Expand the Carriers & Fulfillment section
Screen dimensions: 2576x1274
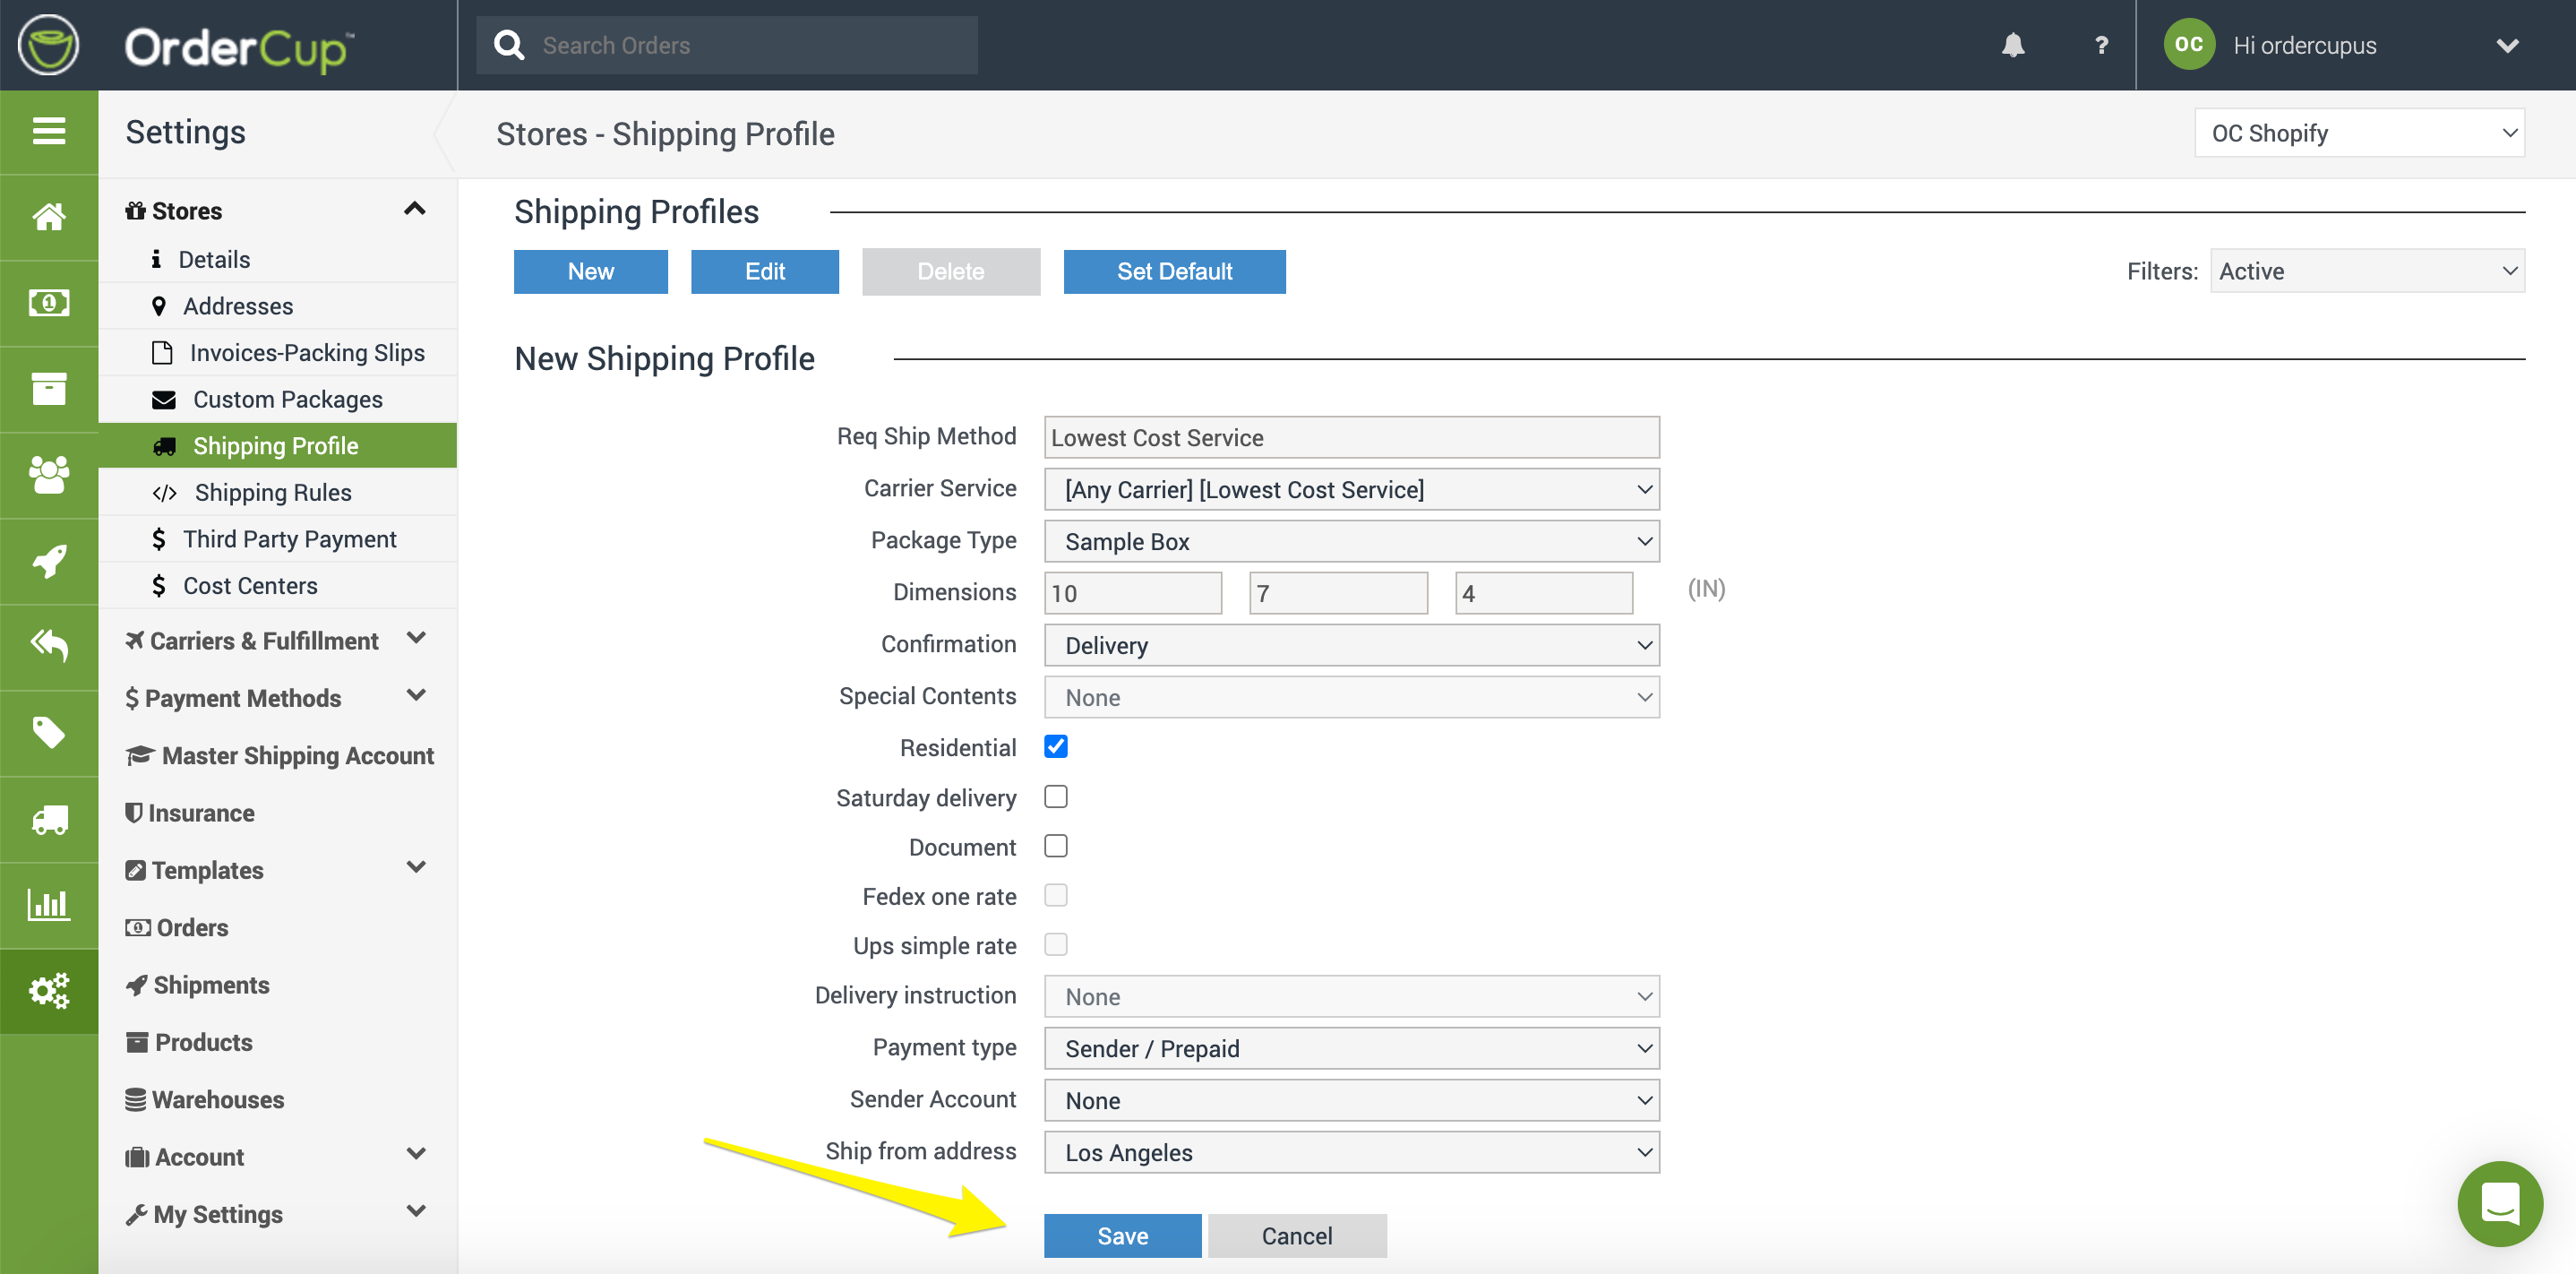[x=275, y=640]
